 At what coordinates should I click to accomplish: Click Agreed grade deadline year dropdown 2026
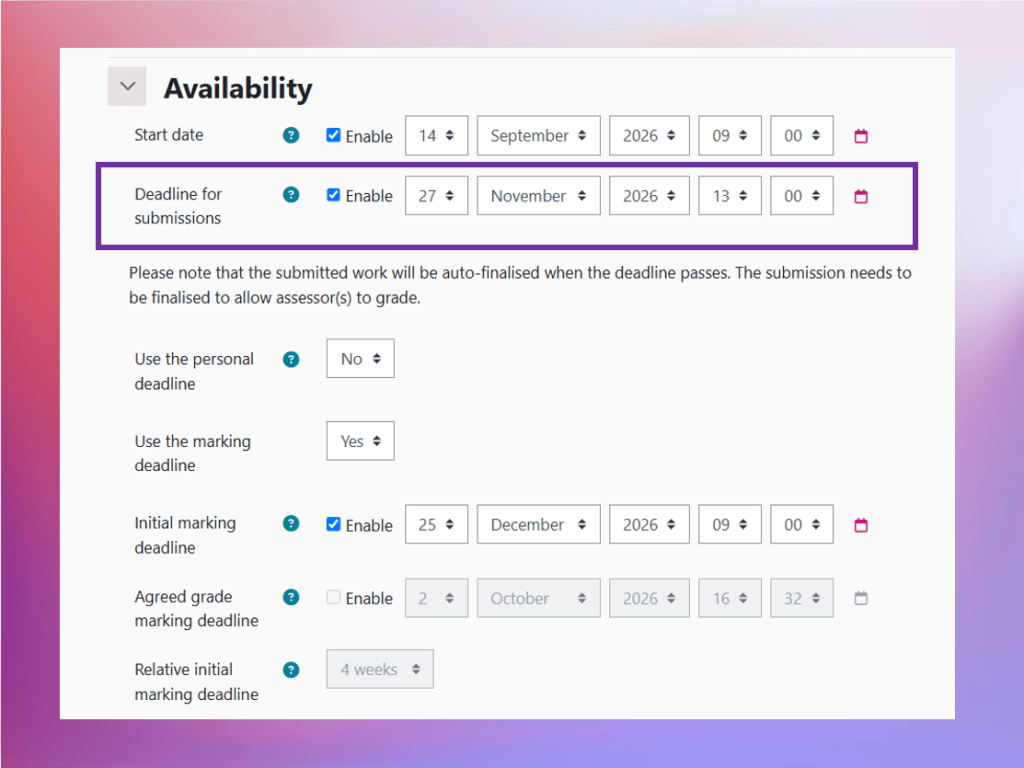point(649,598)
